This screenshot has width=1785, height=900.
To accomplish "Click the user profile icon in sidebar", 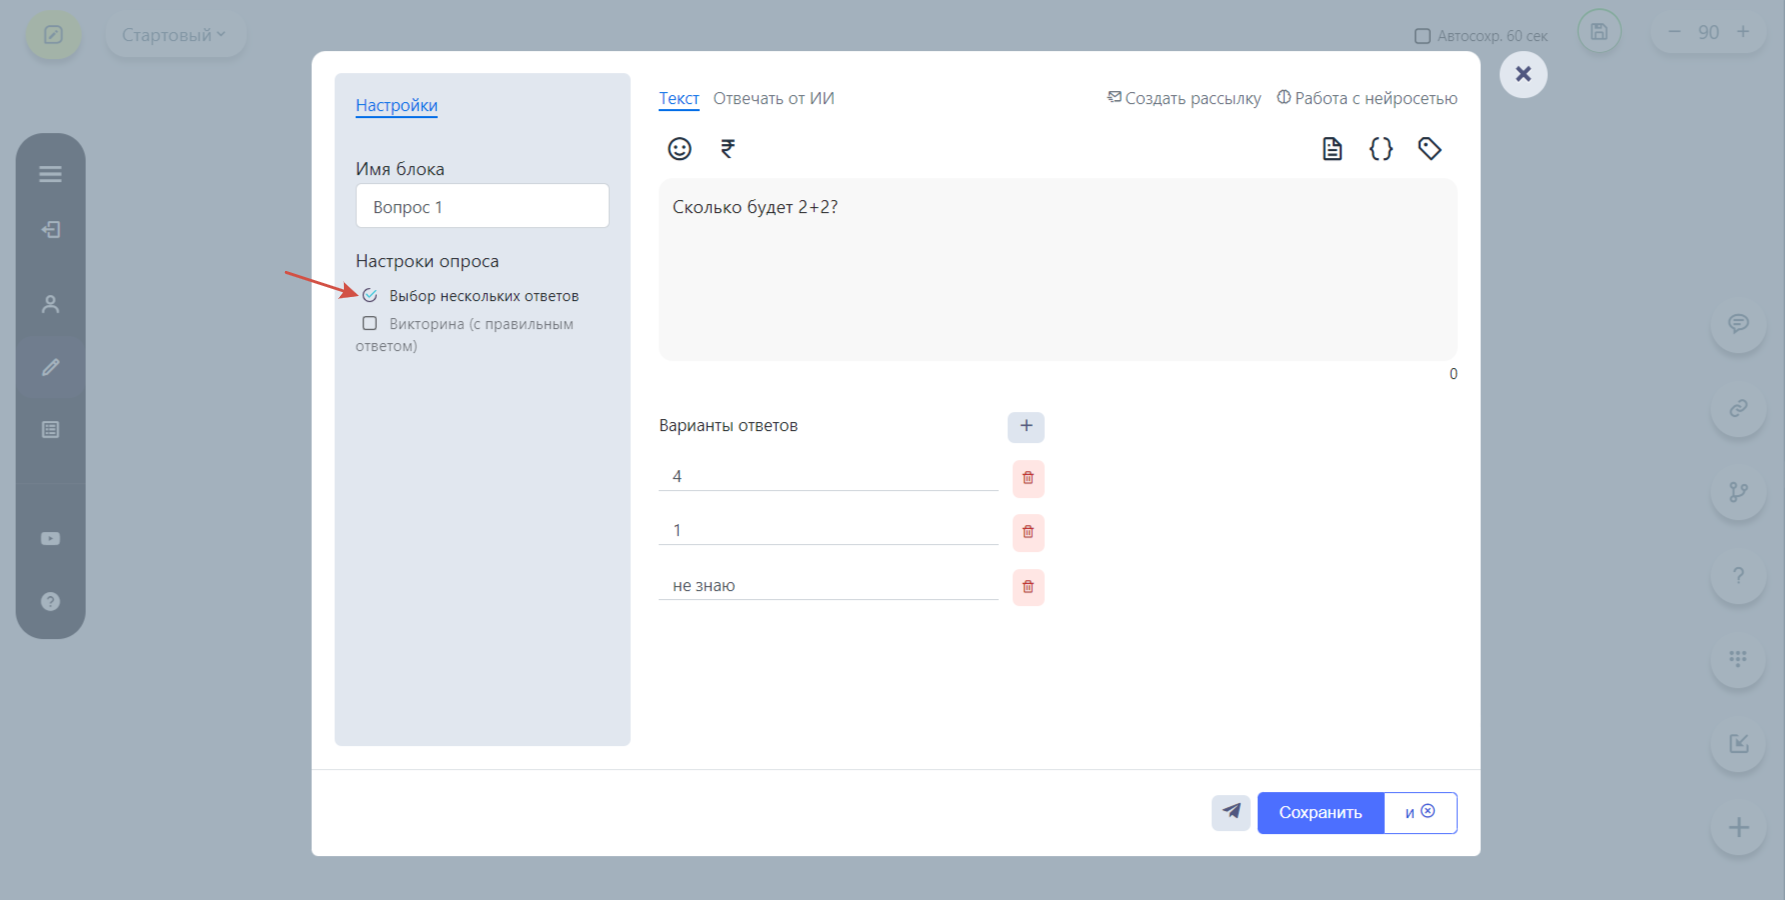I will pos(50,304).
